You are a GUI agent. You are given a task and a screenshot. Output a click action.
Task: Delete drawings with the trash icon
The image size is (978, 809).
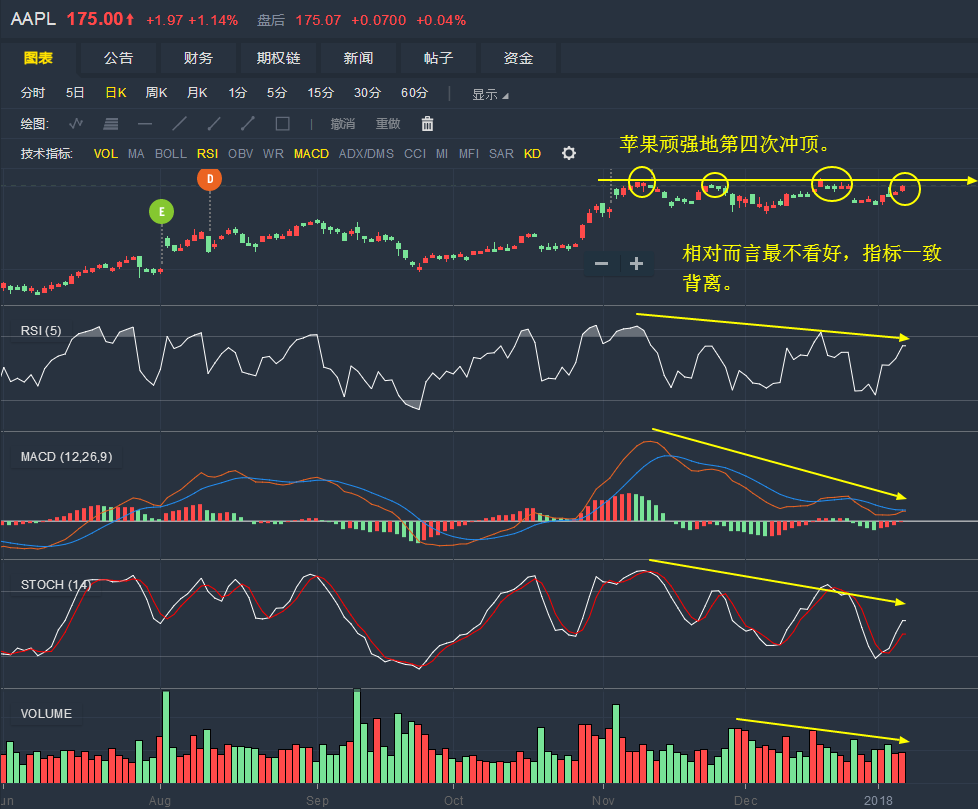[427, 124]
